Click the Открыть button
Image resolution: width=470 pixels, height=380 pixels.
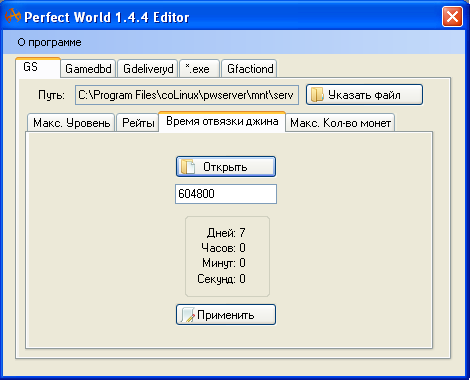226,167
